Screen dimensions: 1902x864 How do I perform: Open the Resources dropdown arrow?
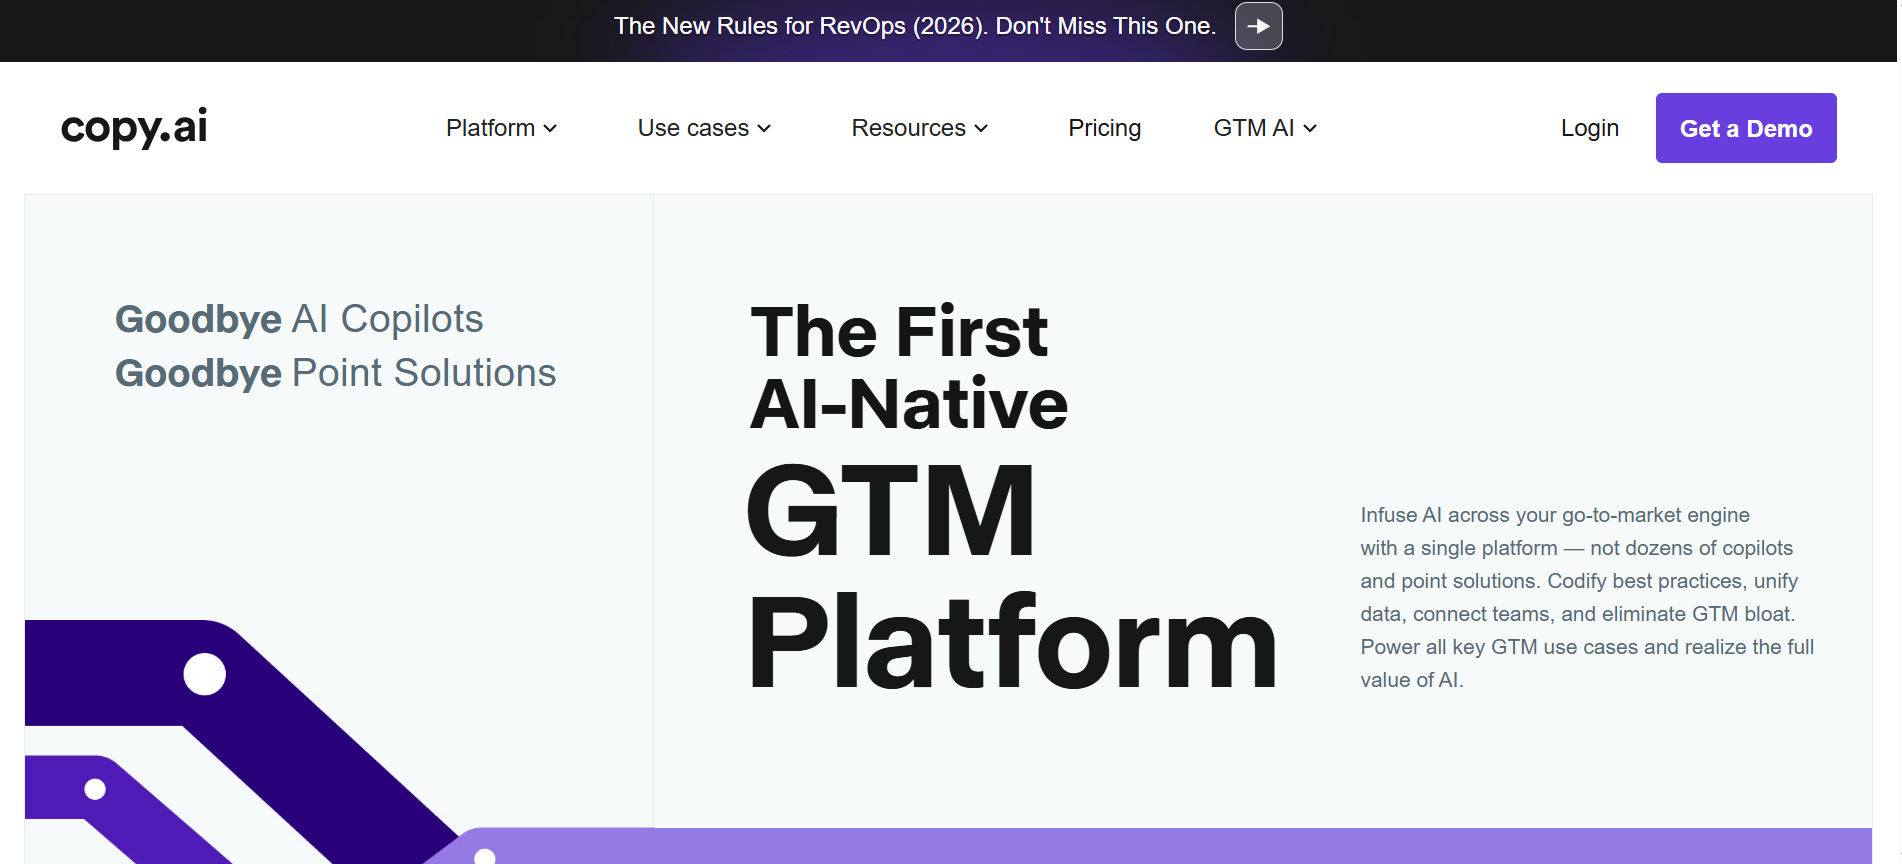pos(981,128)
